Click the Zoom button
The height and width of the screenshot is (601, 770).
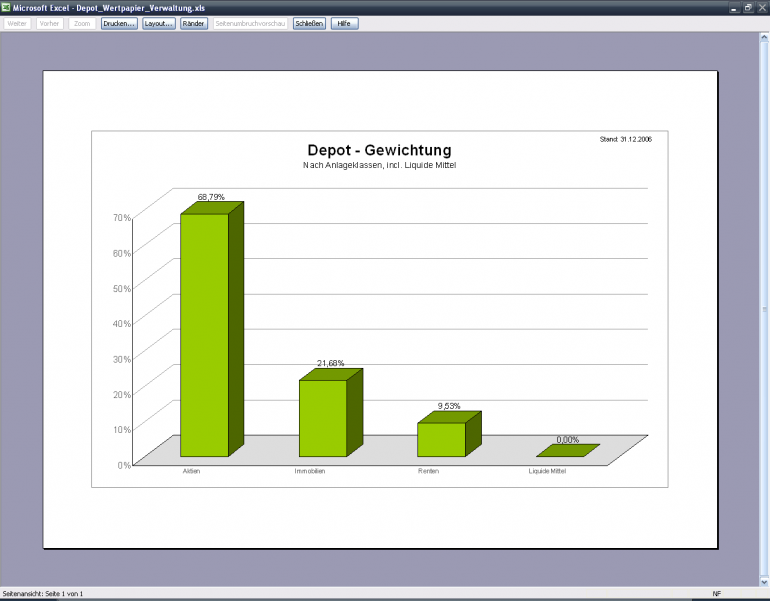[x=82, y=24]
